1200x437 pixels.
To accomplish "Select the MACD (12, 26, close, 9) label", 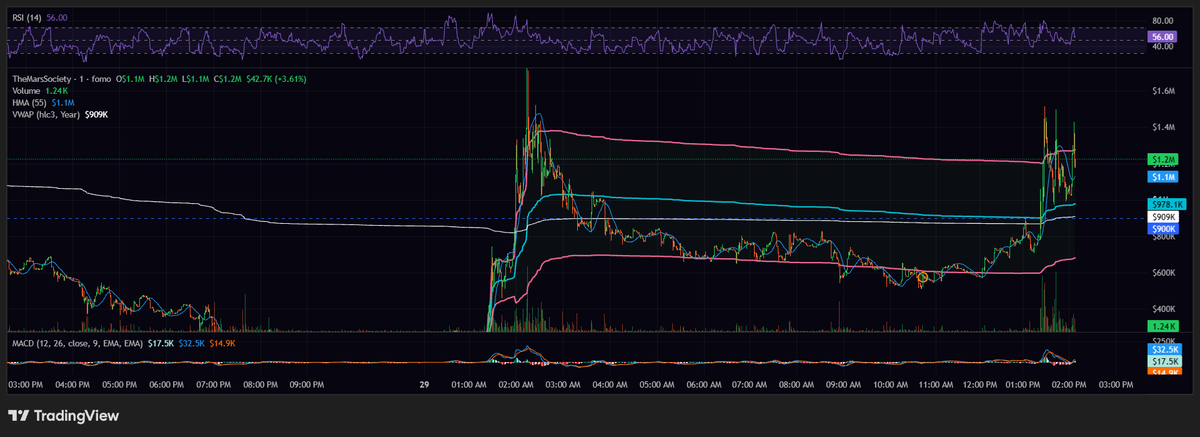I will pyautogui.click(x=77, y=343).
